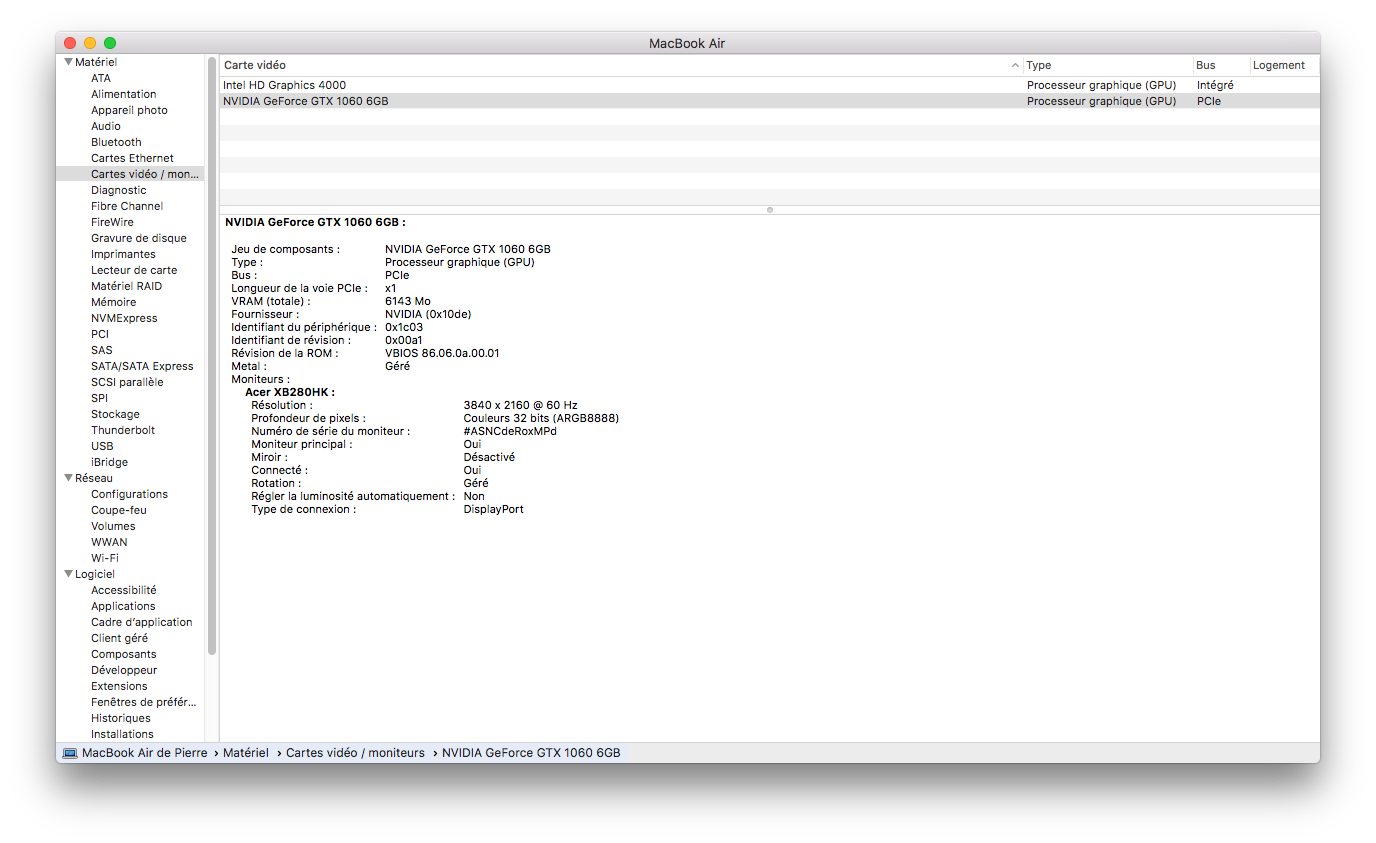This screenshot has height=843, width=1376.
Task: Open Développeur in the sidebar
Action: (124, 670)
